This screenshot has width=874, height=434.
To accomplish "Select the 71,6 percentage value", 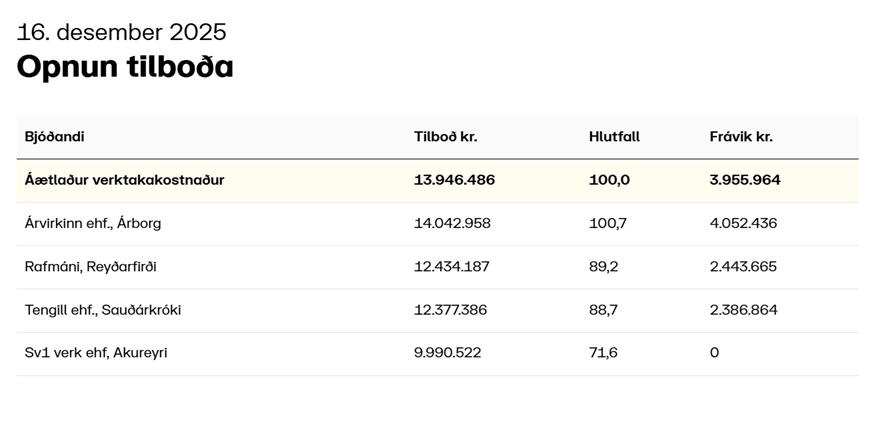I will pyautogui.click(x=603, y=353).
